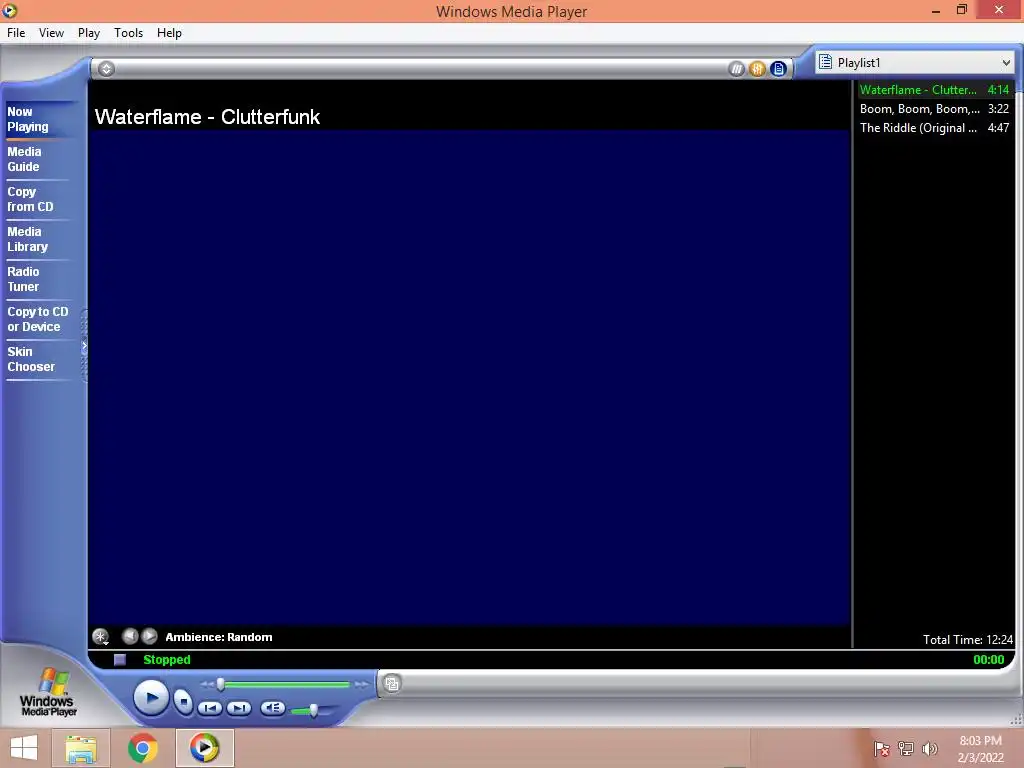This screenshot has height=768, width=1024.
Task: Select Waterflame - Clutter... playlist entry
Action: [x=935, y=90]
